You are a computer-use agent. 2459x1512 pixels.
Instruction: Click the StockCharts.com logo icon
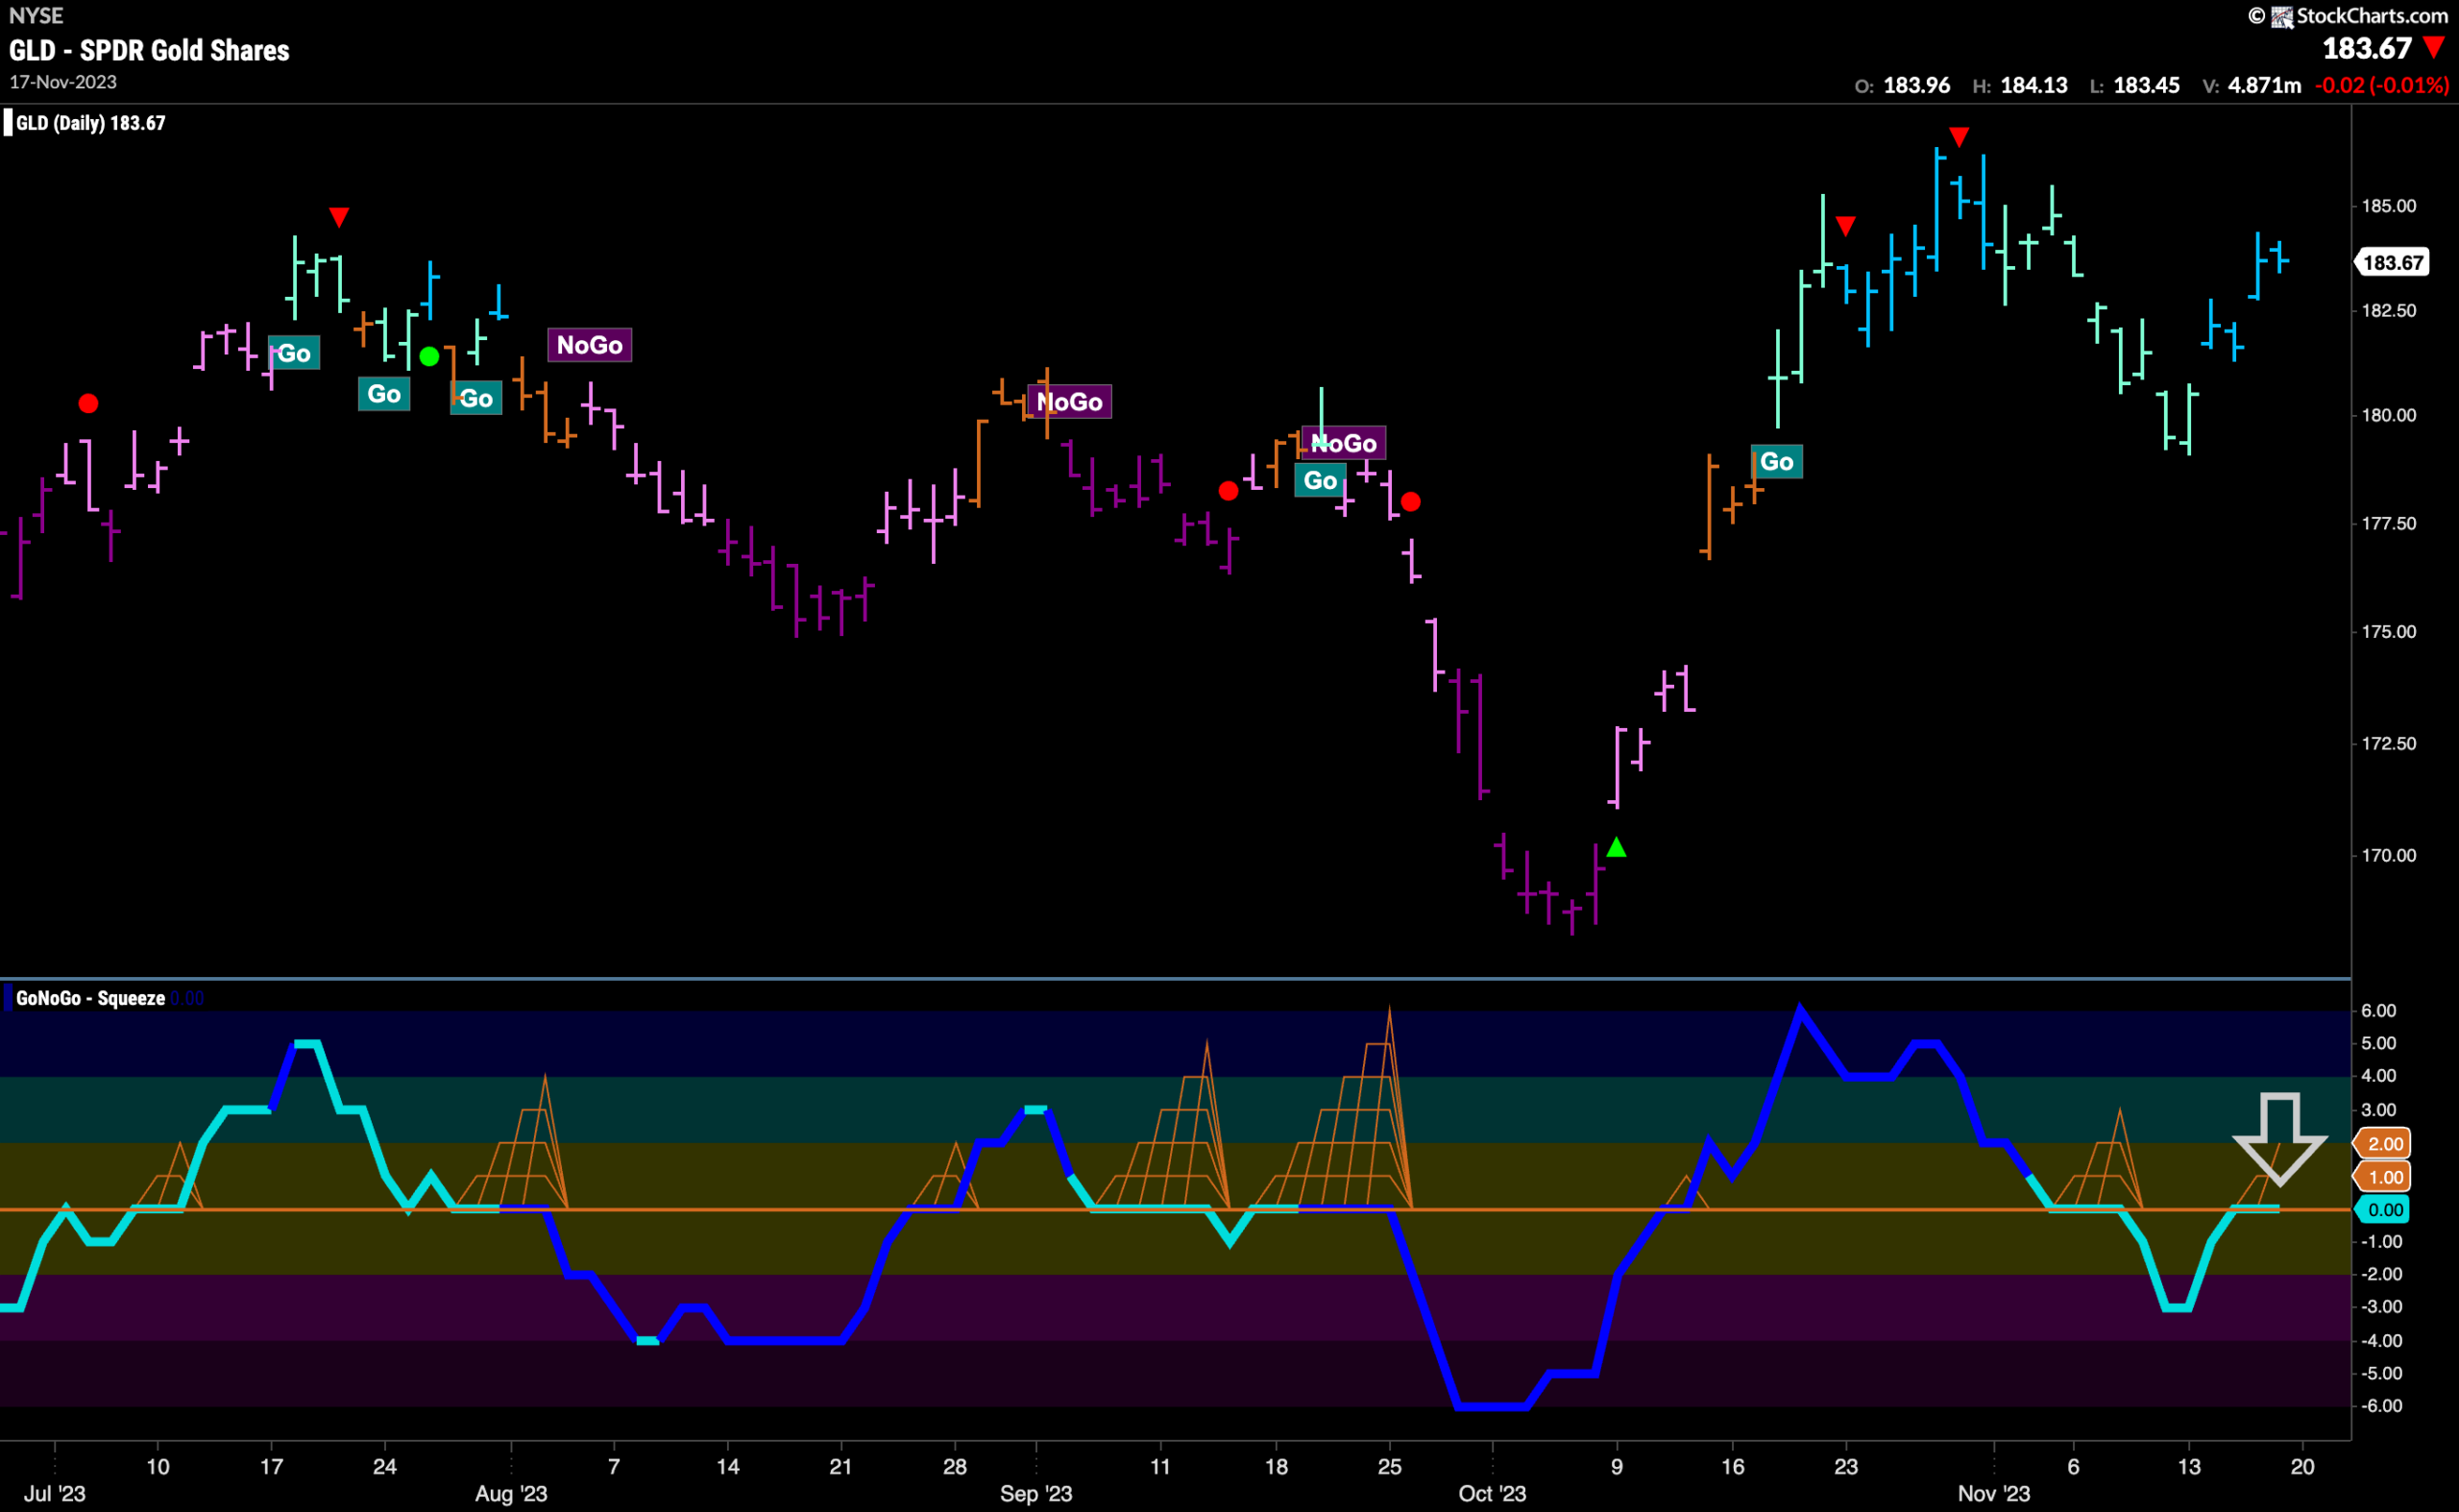tap(2282, 16)
